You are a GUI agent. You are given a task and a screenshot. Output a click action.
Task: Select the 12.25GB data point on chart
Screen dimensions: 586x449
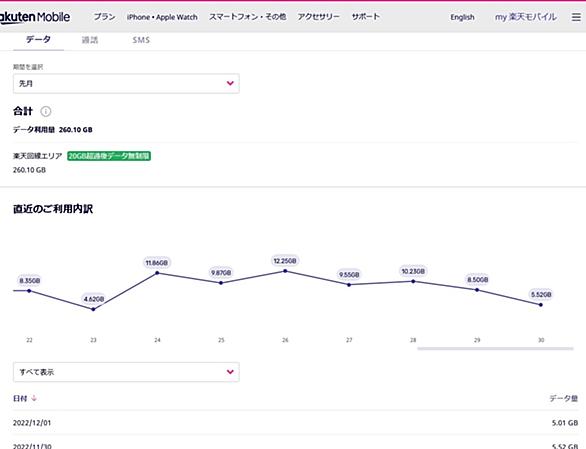click(285, 271)
